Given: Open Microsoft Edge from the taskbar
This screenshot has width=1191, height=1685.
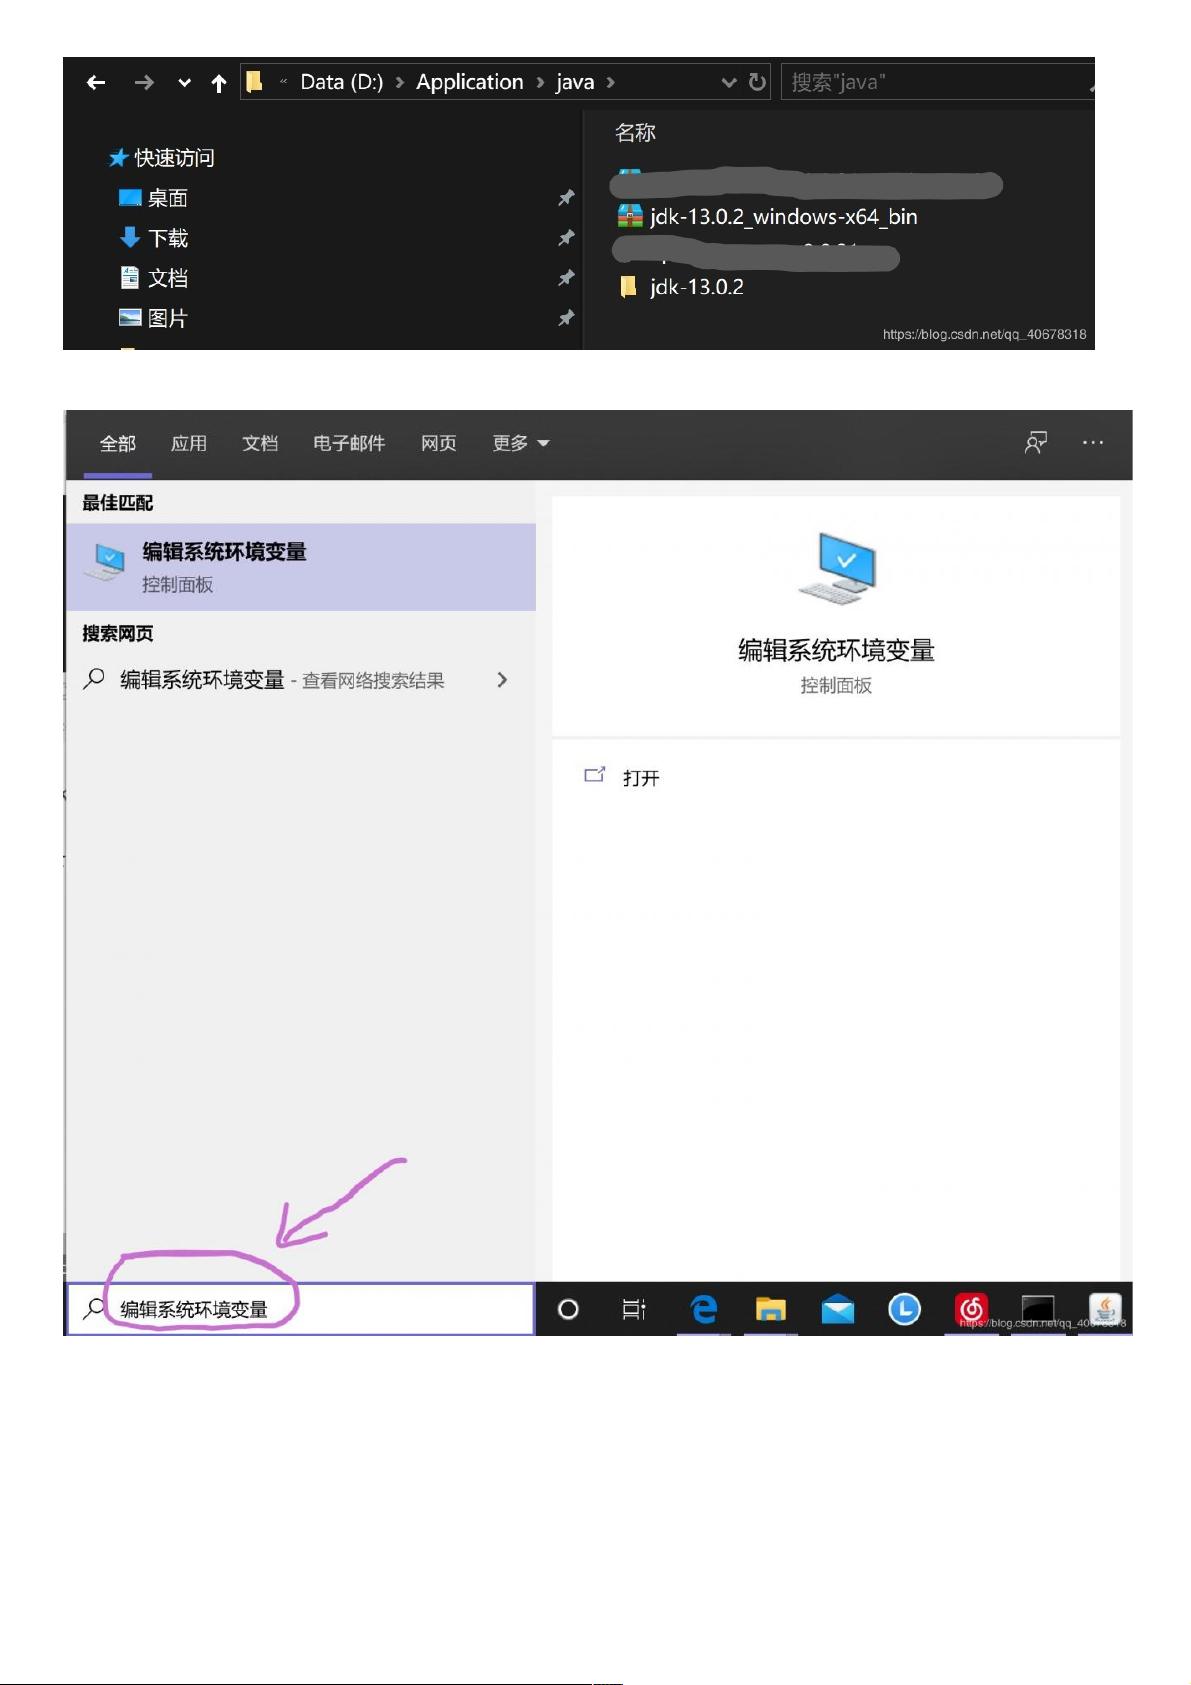Looking at the screenshot, I should (704, 1309).
